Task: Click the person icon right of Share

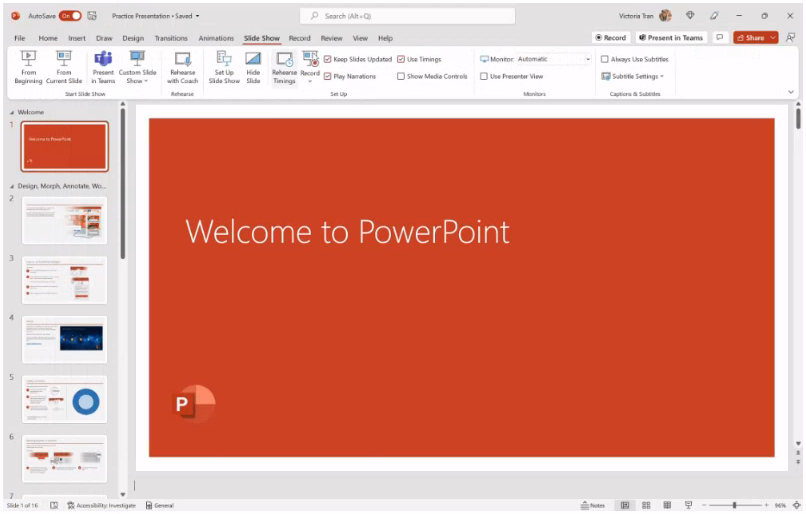Action: (791, 38)
